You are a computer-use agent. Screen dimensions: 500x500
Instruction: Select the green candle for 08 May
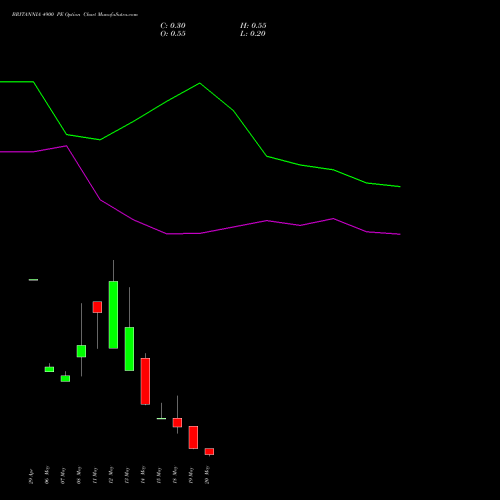[81, 351]
